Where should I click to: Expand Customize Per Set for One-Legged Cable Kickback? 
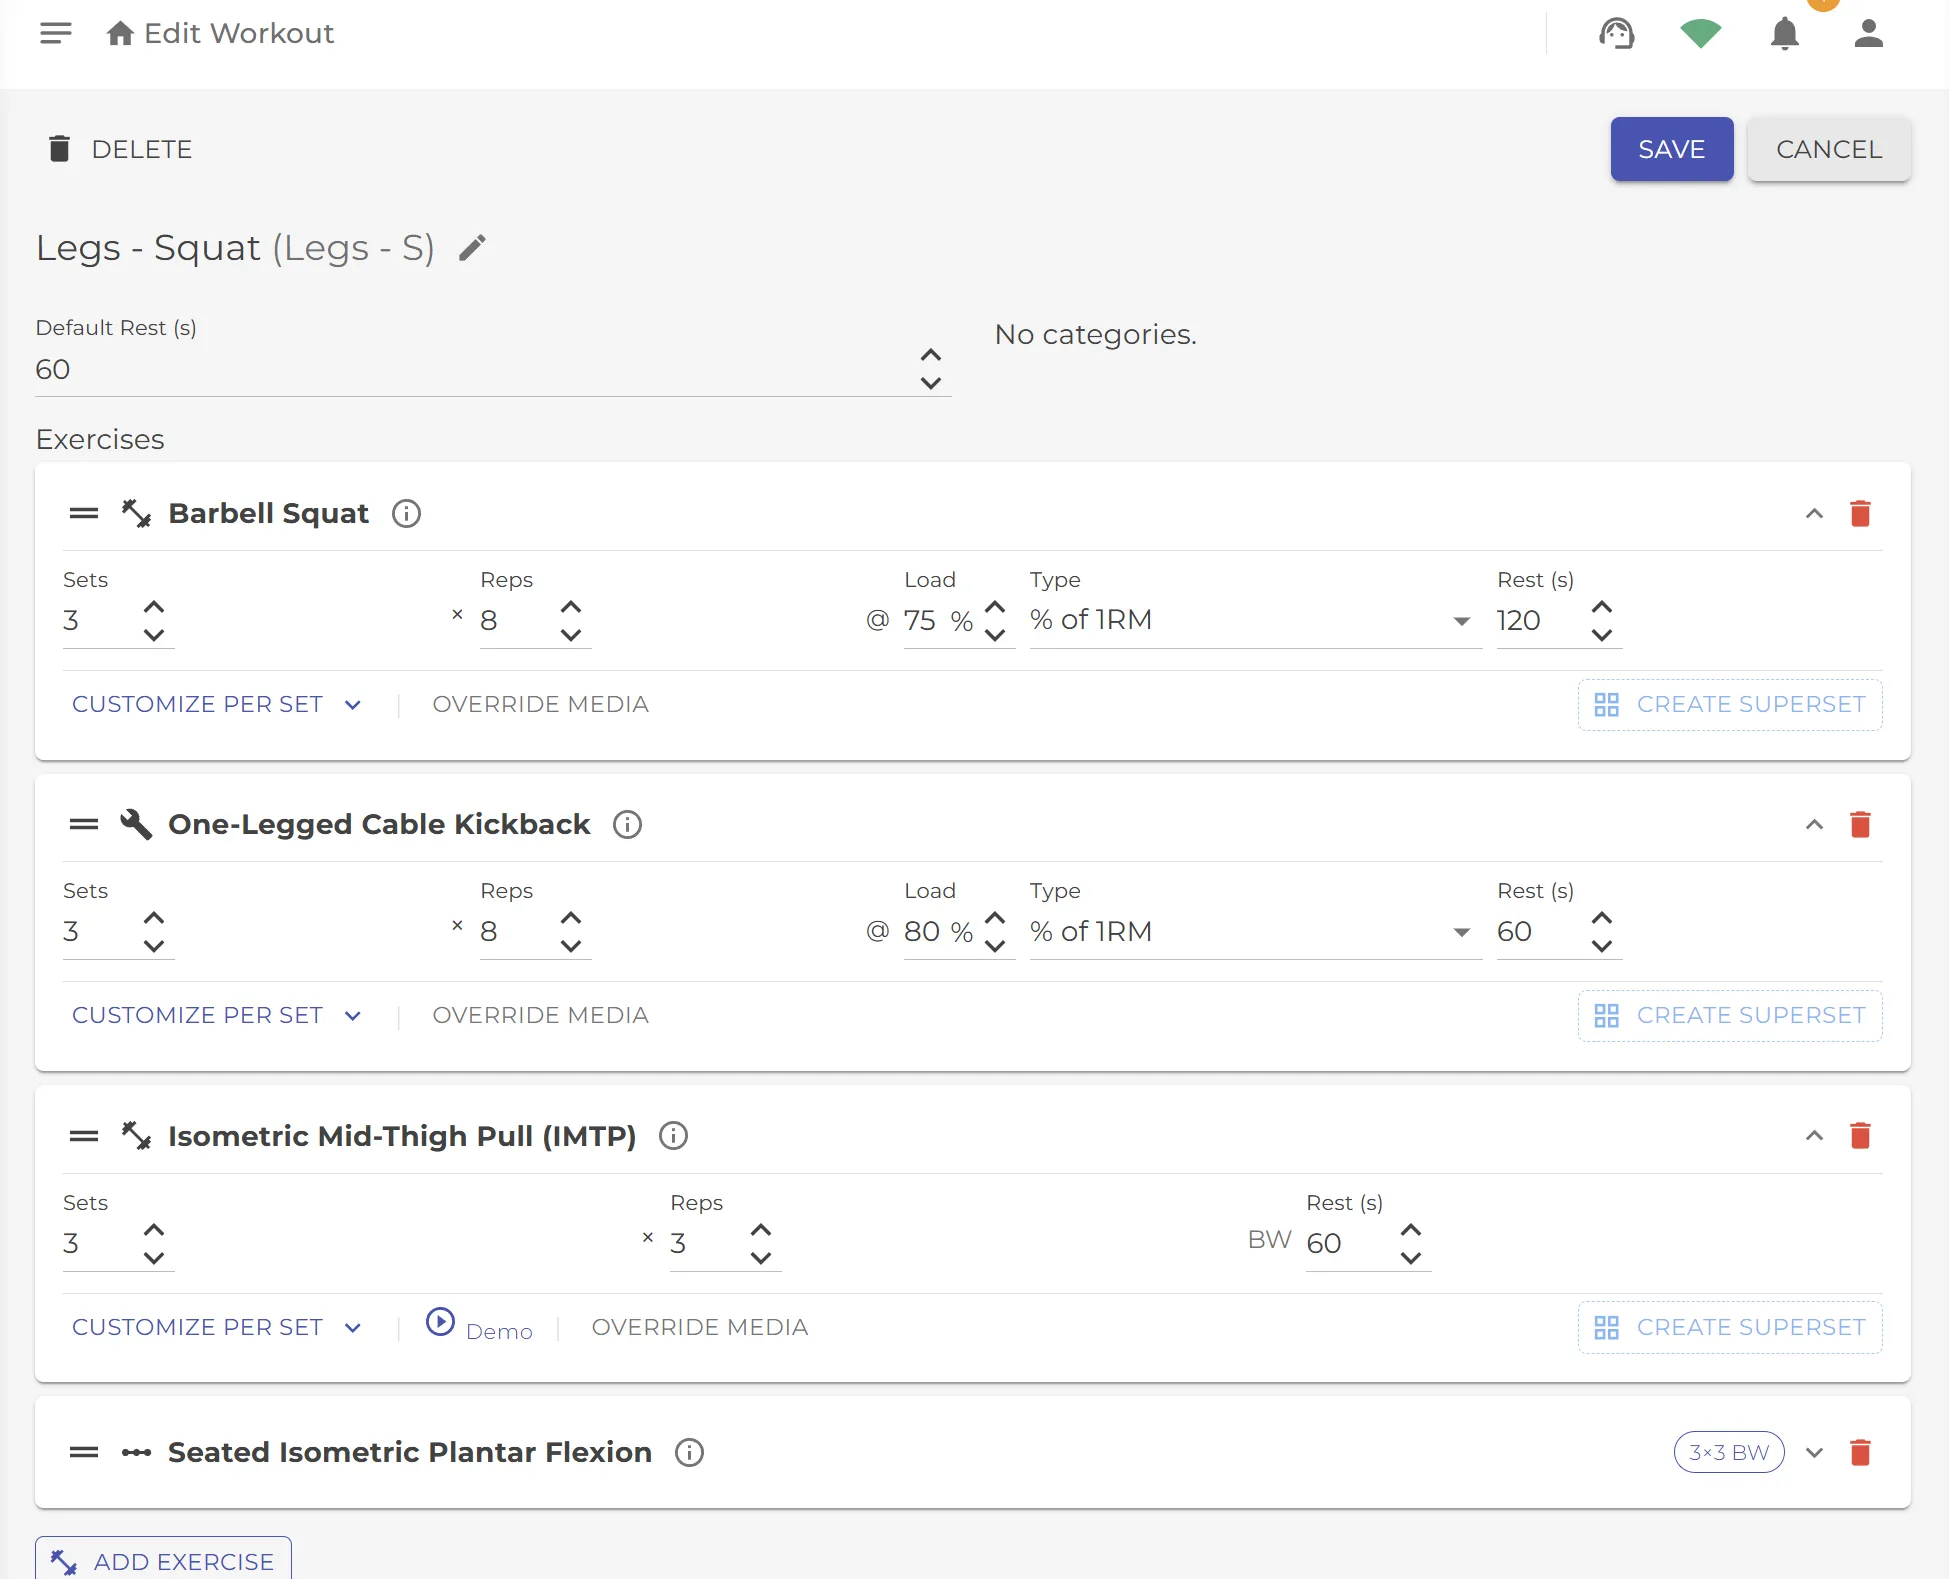216,1015
